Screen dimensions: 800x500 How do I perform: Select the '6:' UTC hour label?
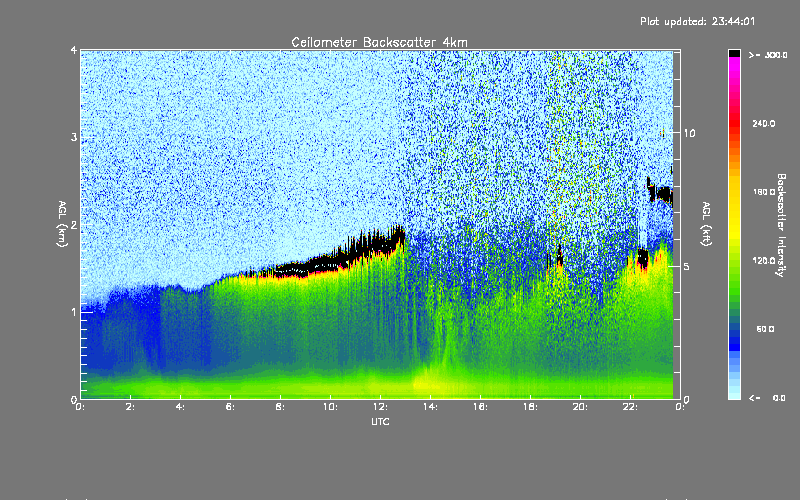231,407
